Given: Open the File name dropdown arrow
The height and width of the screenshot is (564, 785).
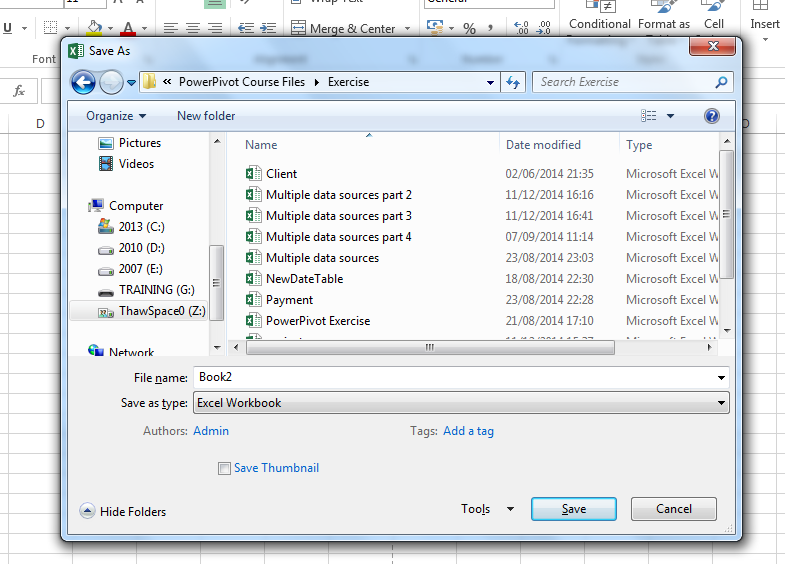Looking at the screenshot, I should pyautogui.click(x=721, y=378).
